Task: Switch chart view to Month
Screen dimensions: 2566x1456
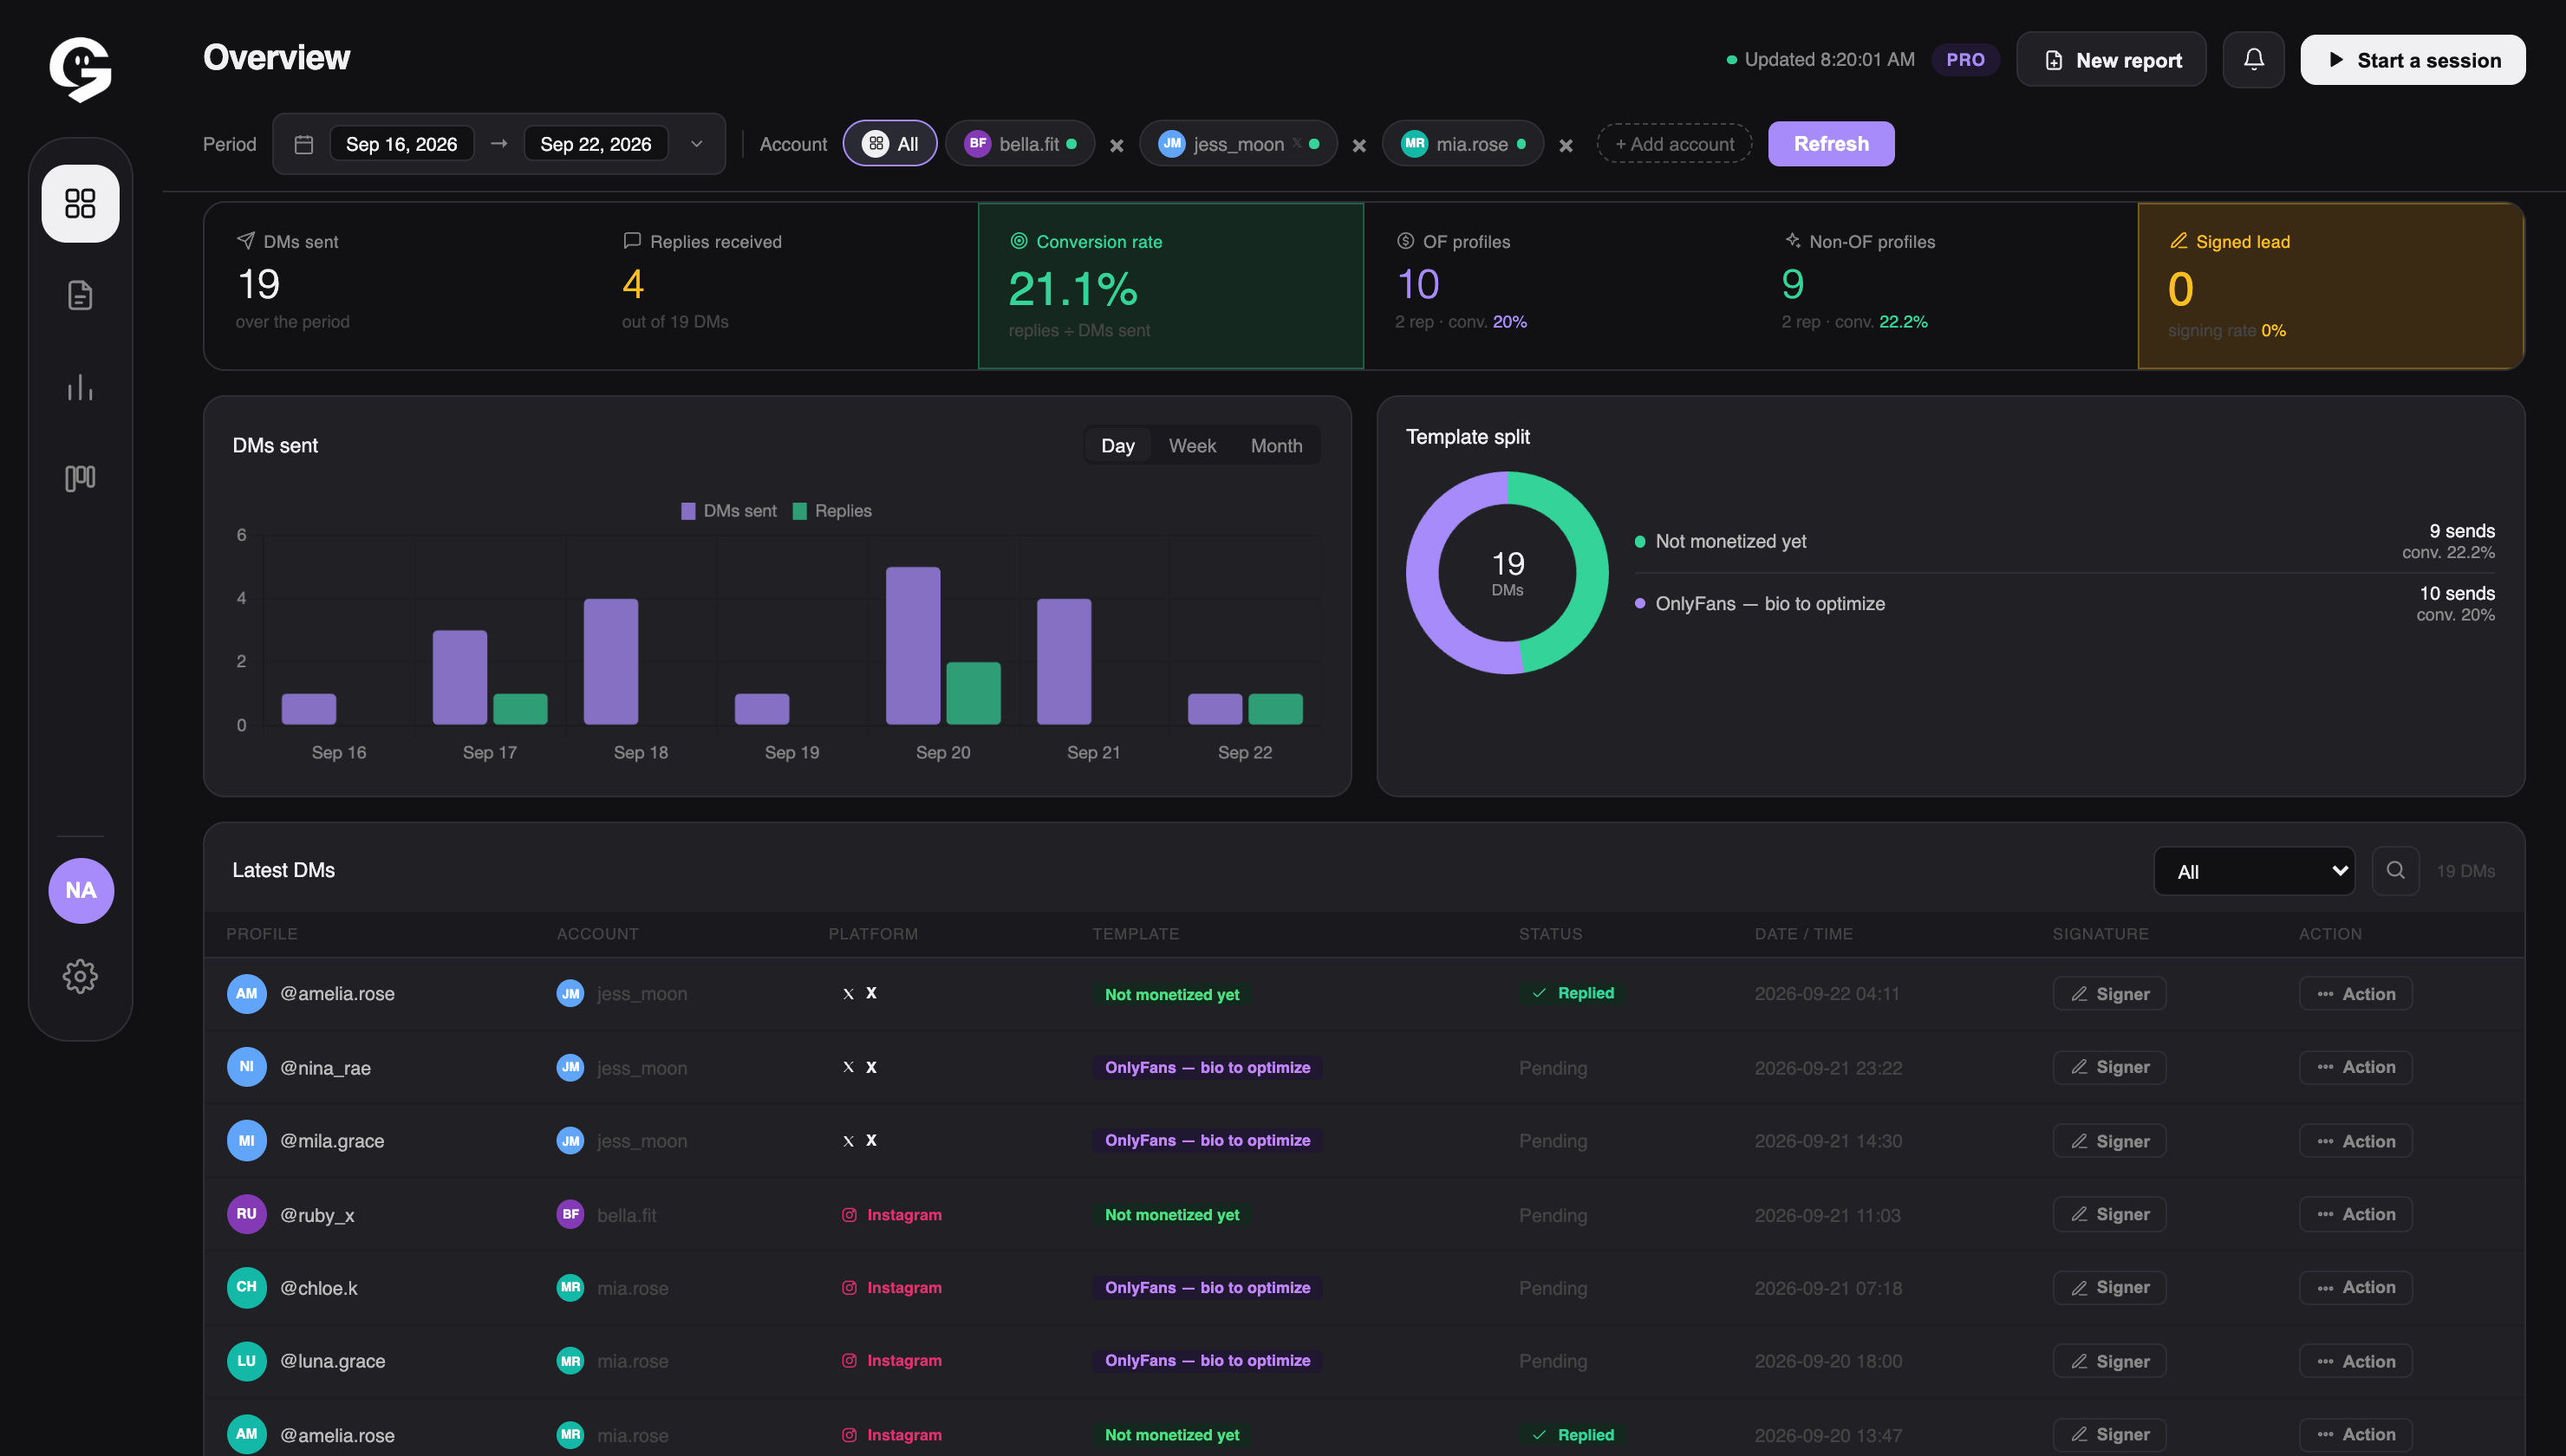Action: tap(1276, 446)
